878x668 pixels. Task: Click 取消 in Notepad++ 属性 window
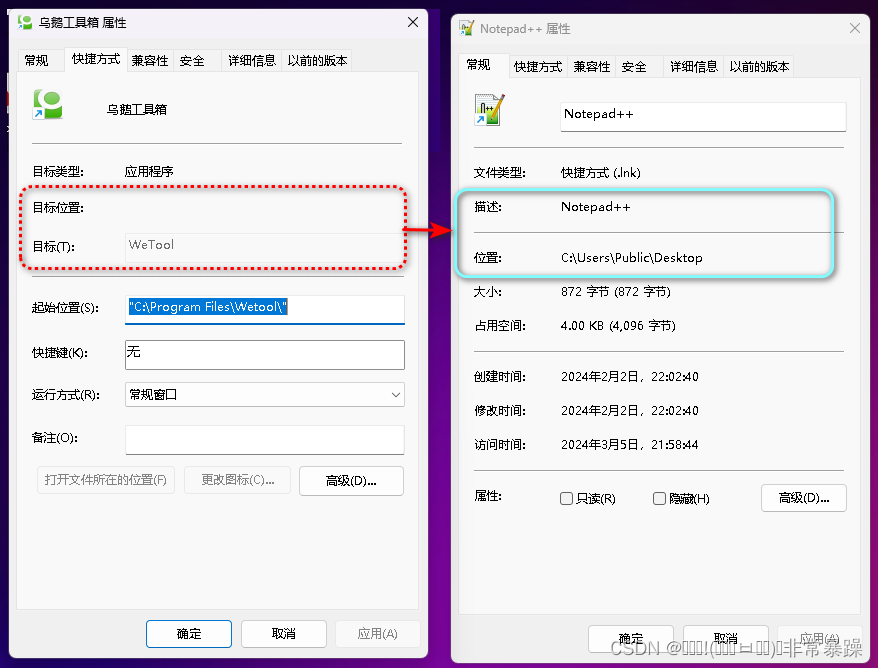pyautogui.click(x=726, y=639)
